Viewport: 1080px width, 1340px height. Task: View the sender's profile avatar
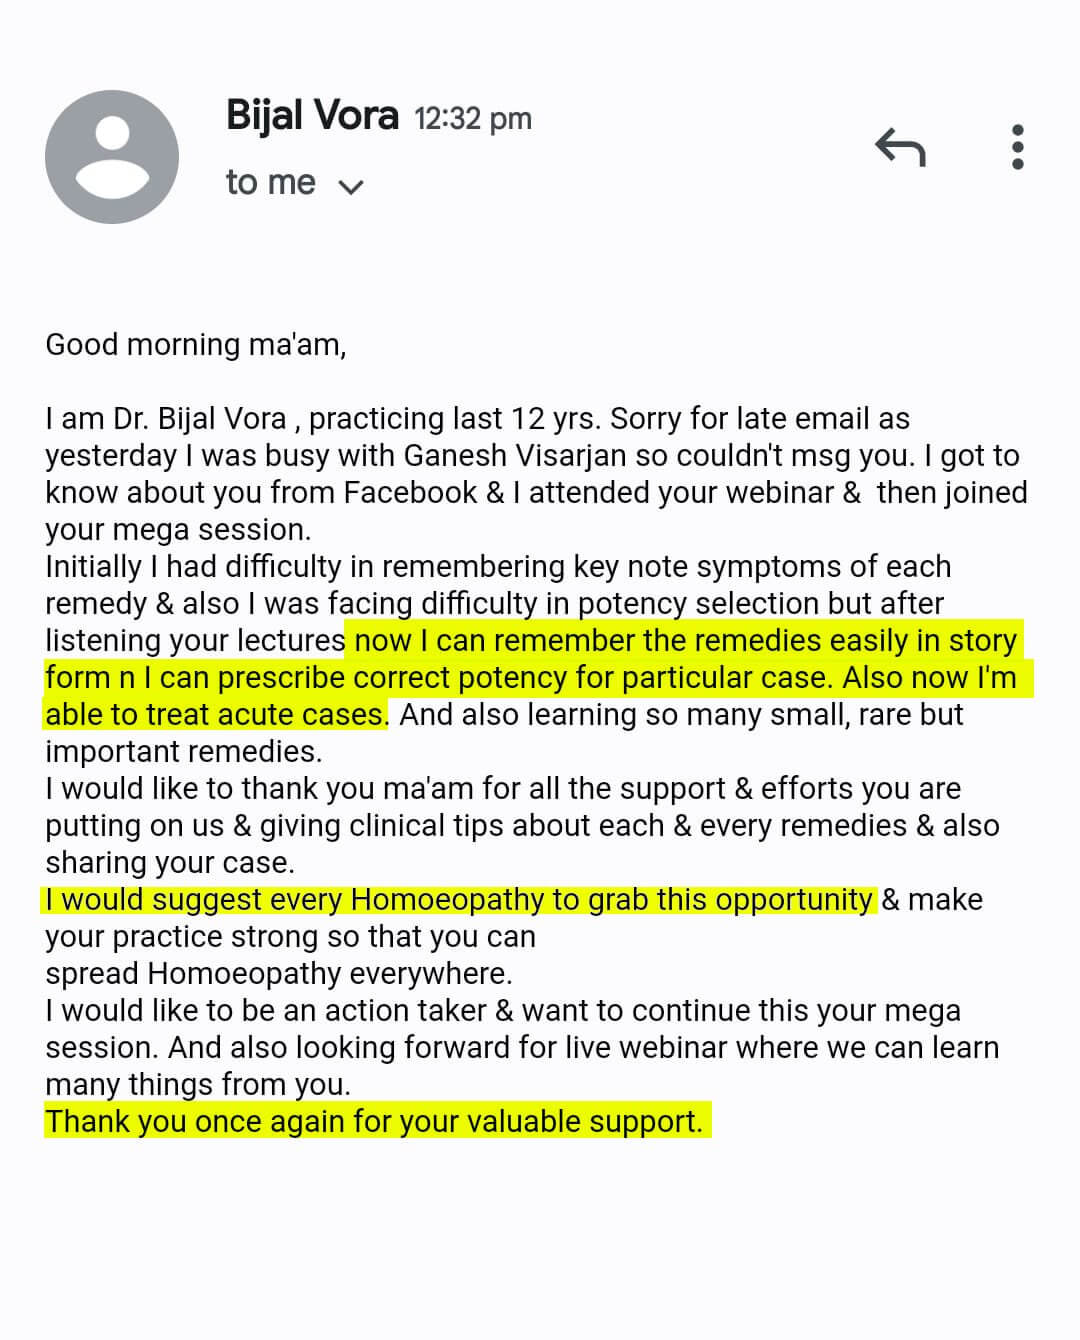112,157
